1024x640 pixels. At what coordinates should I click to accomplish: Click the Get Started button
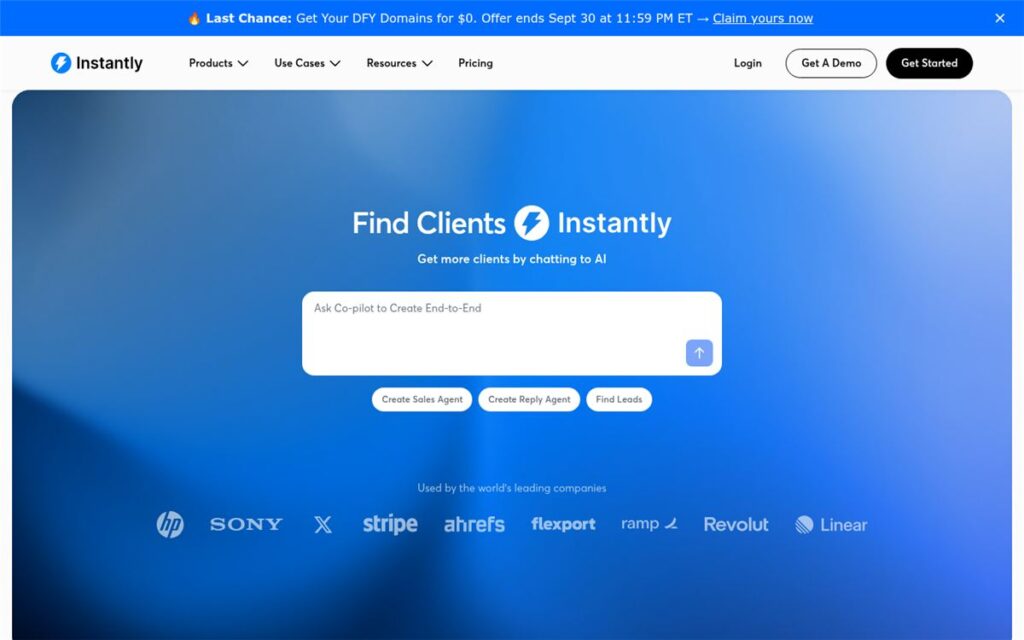click(x=929, y=63)
